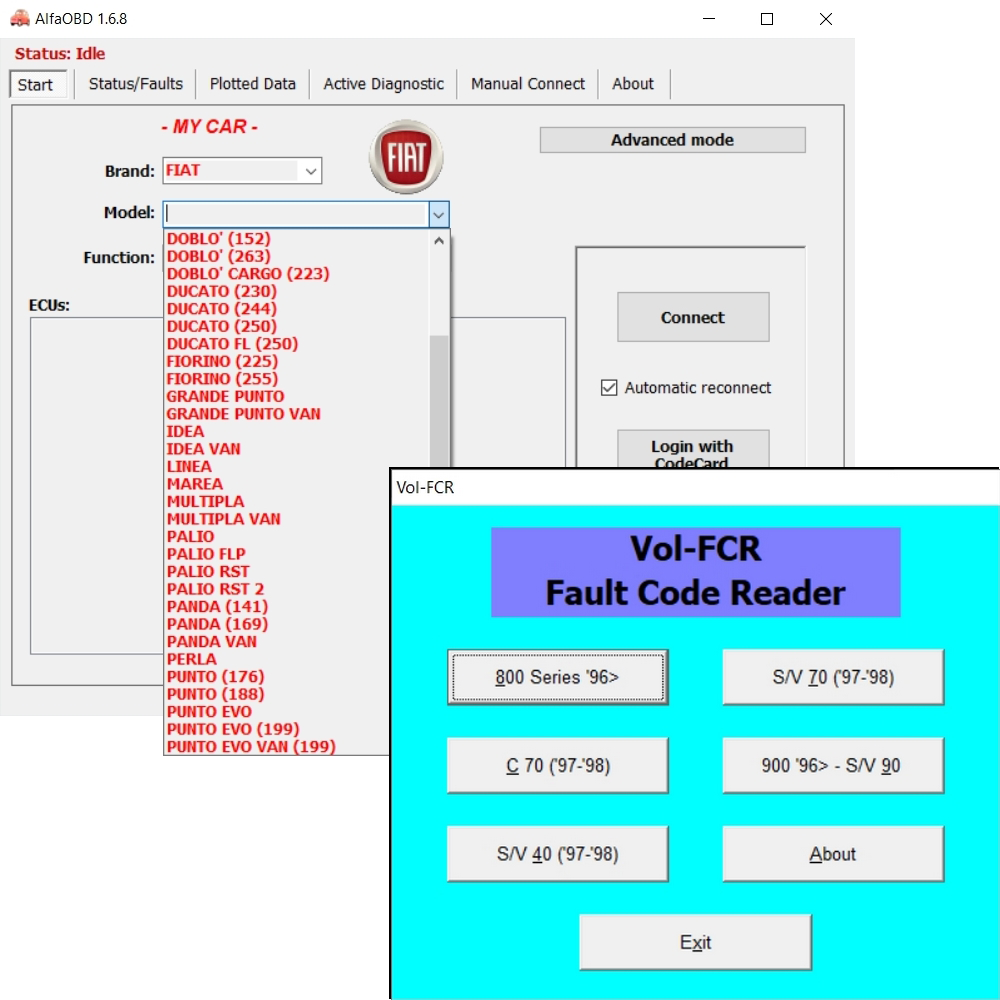1000x1000 pixels.
Task: Select the Manual Connect tab
Action: 527,84
